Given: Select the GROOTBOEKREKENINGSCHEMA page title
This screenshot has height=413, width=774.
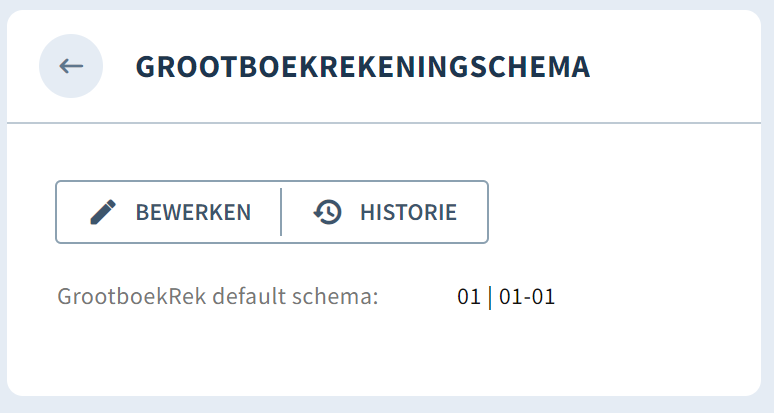Looking at the screenshot, I should click(x=363, y=67).
